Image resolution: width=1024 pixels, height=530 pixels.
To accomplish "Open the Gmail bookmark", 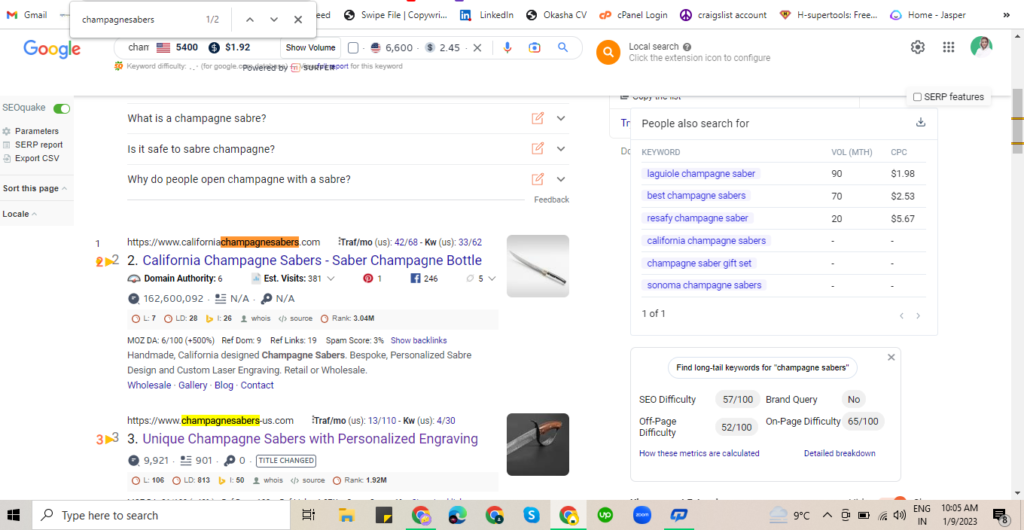I will [27, 15].
